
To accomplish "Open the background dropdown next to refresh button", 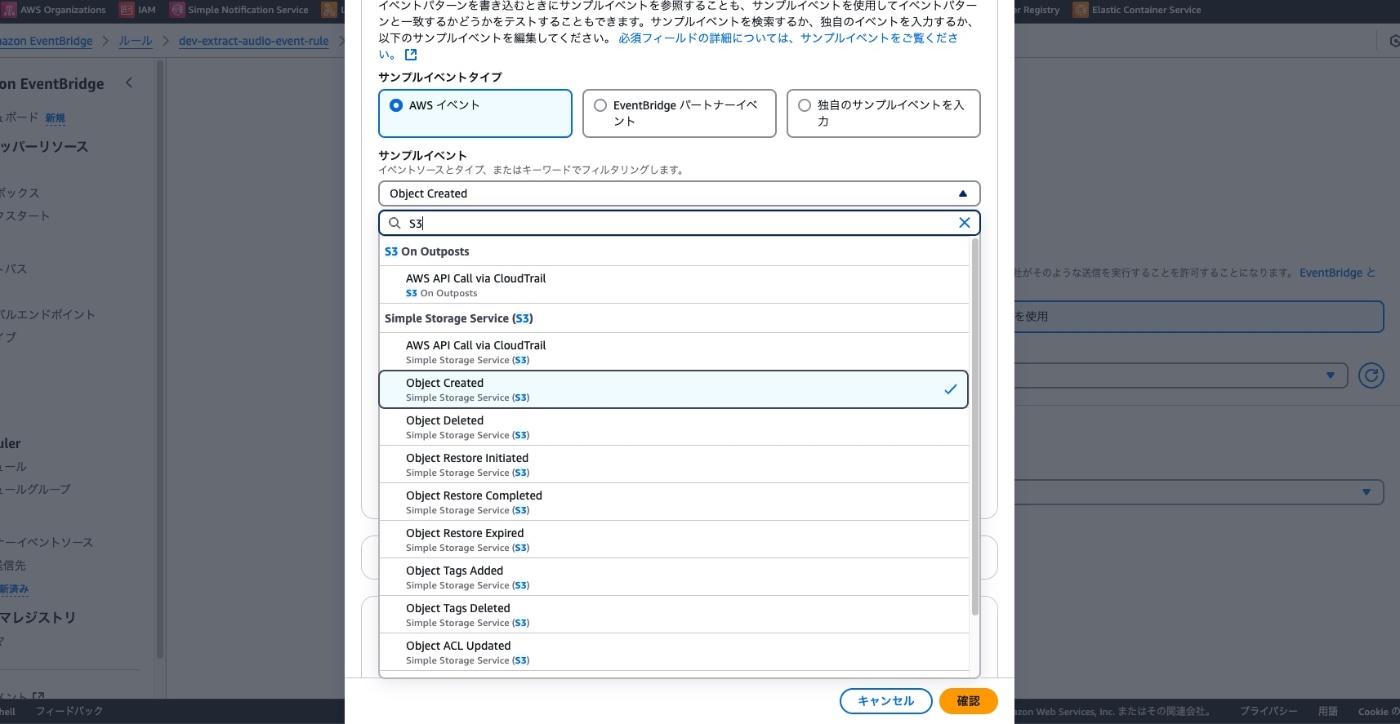I will click(1180, 375).
